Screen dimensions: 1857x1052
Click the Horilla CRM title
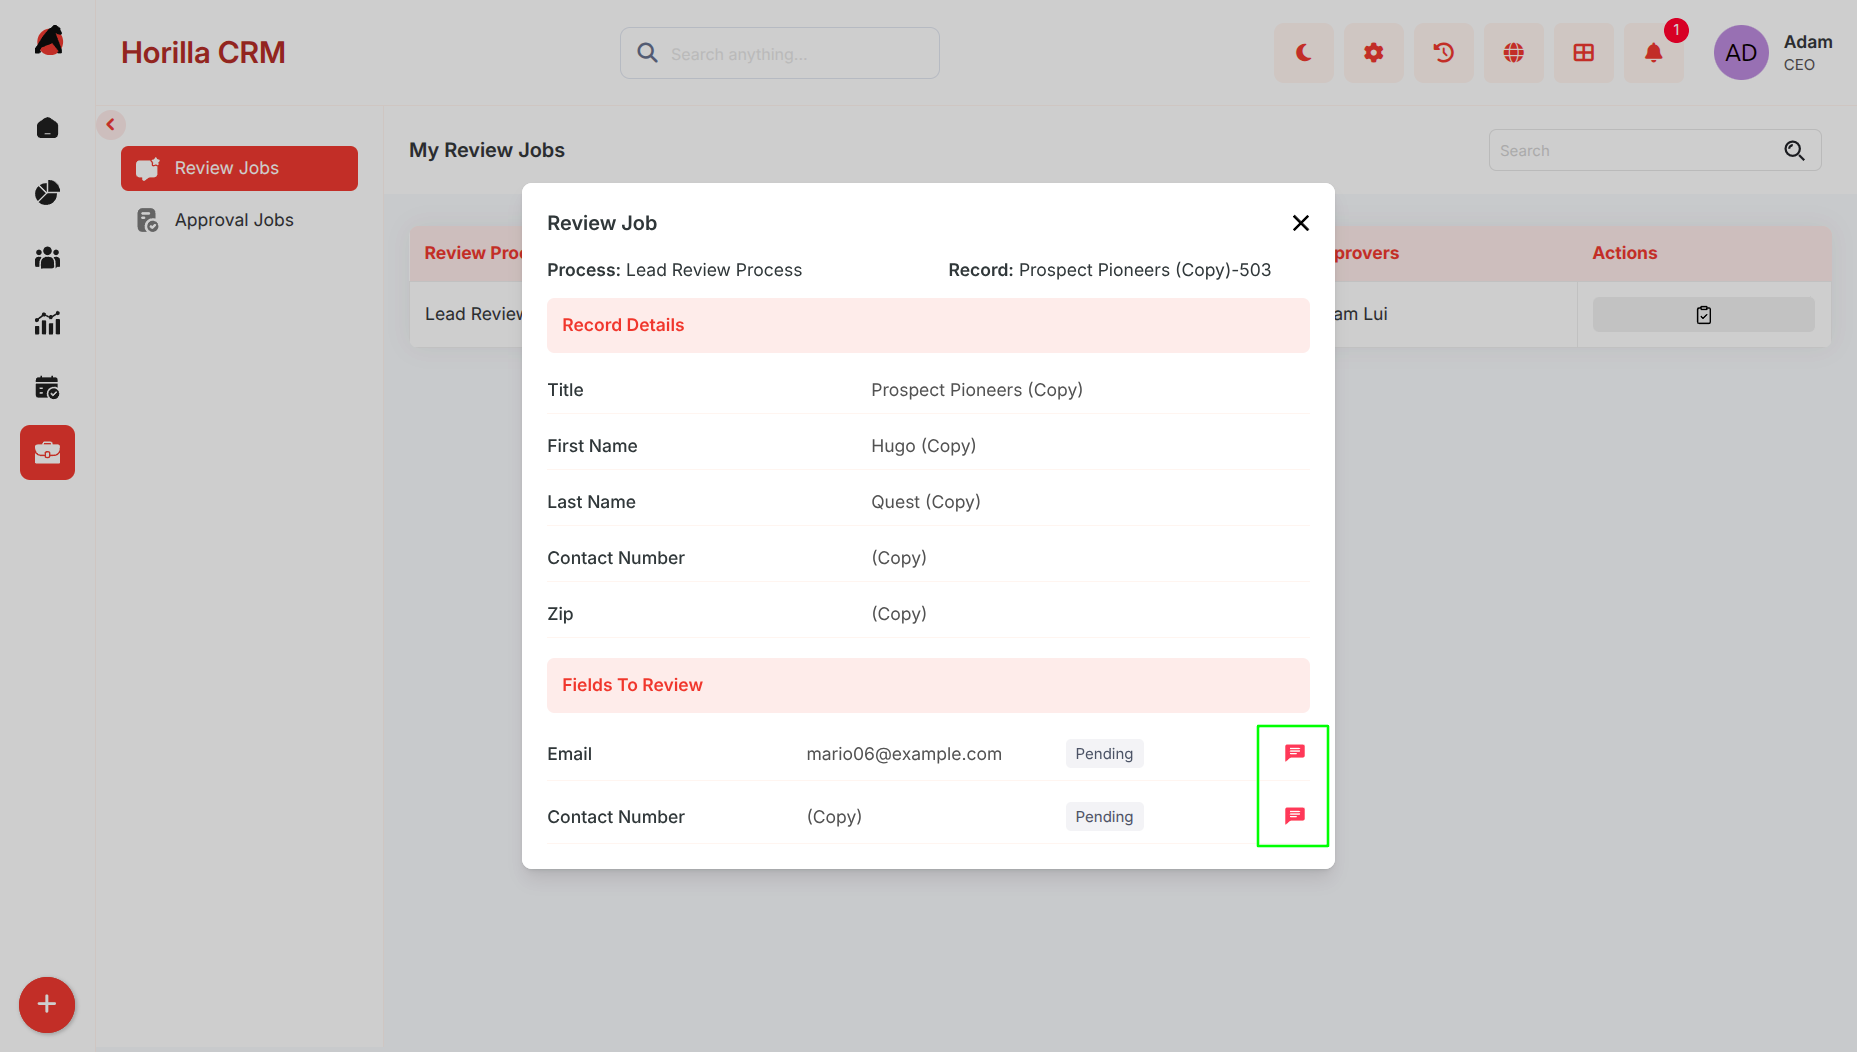[203, 53]
